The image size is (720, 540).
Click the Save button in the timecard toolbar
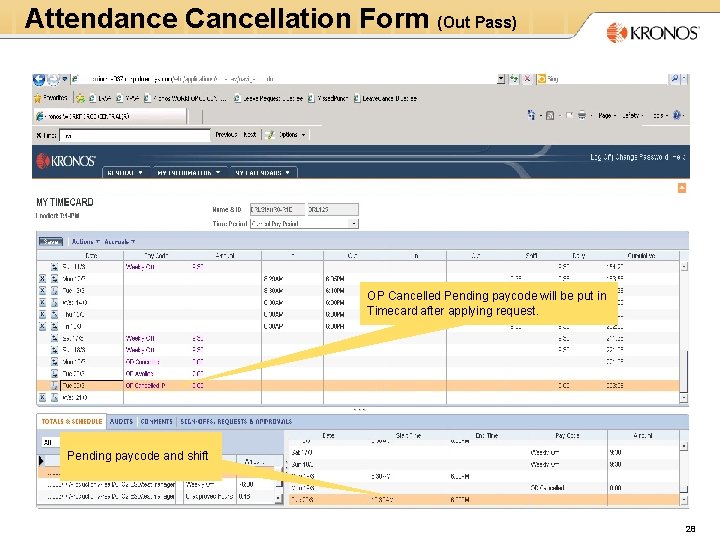click(x=51, y=242)
